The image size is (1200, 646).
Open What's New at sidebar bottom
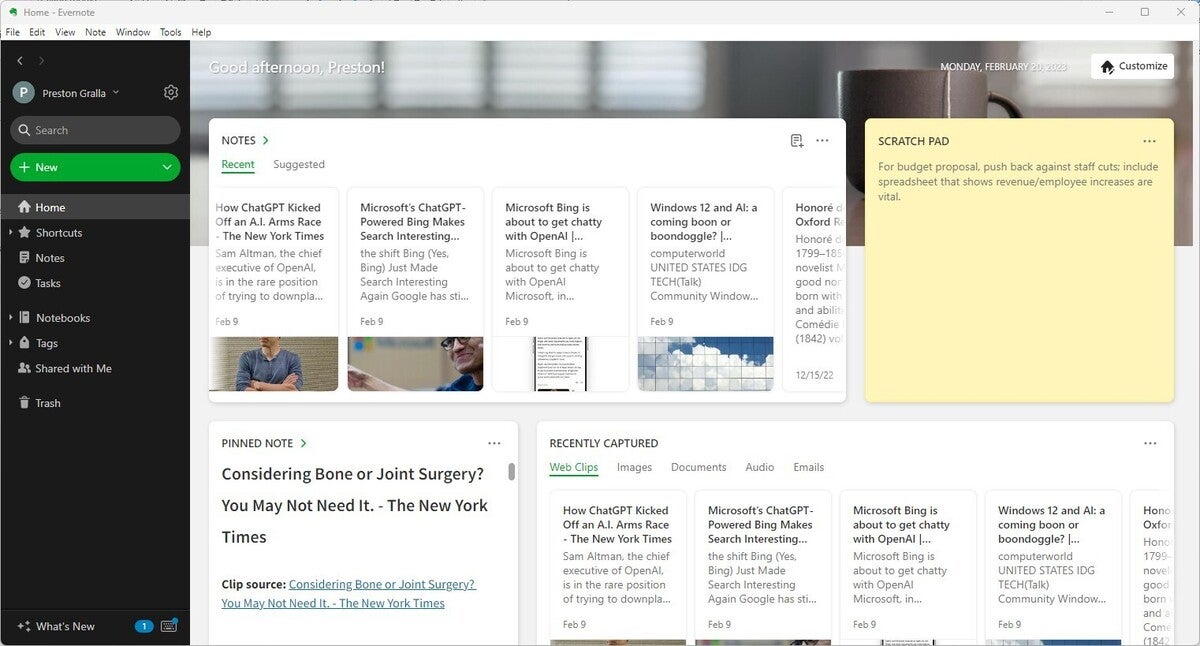pyautogui.click(x=65, y=626)
